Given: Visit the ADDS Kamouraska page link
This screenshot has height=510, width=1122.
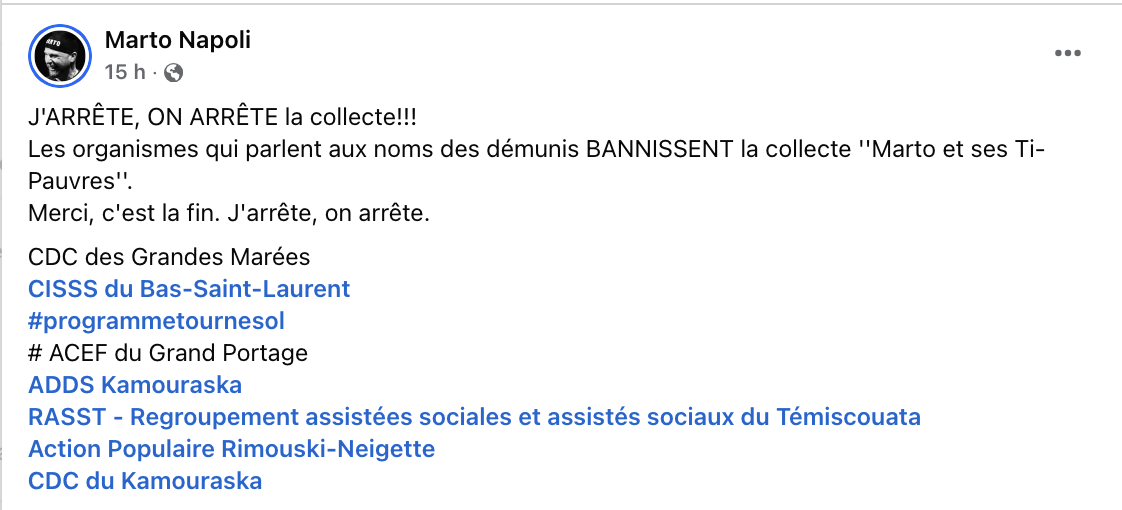Looking at the screenshot, I should click(x=135, y=385).
